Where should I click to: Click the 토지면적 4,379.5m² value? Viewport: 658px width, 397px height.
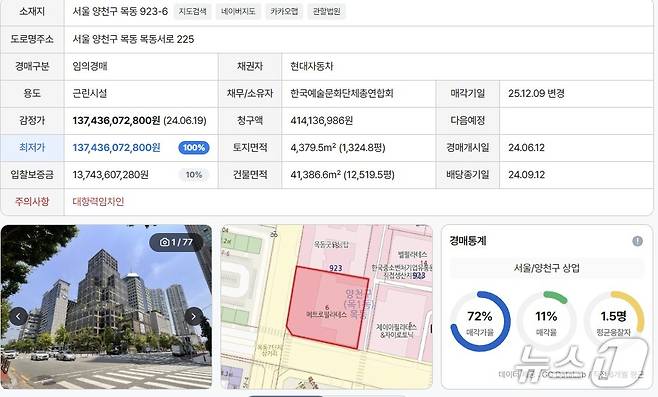coord(338,148)
